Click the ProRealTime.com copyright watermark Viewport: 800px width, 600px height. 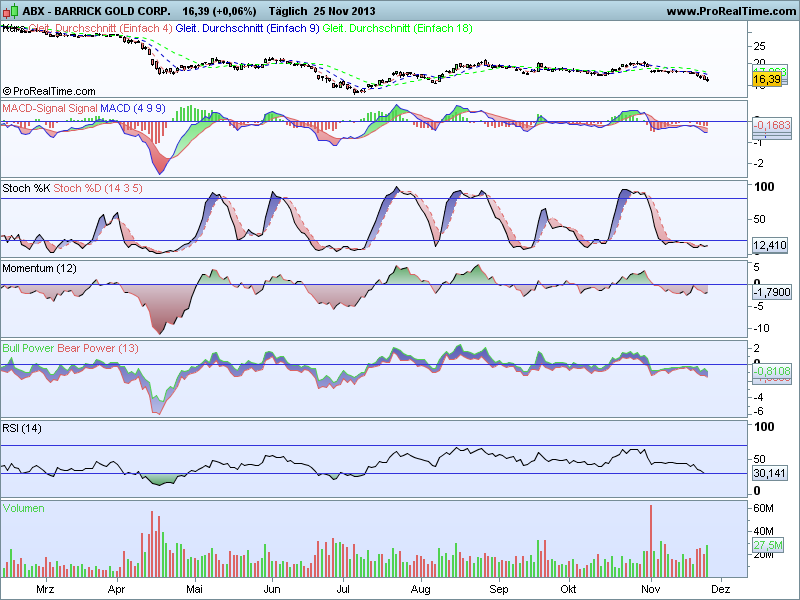click(49, 91)
